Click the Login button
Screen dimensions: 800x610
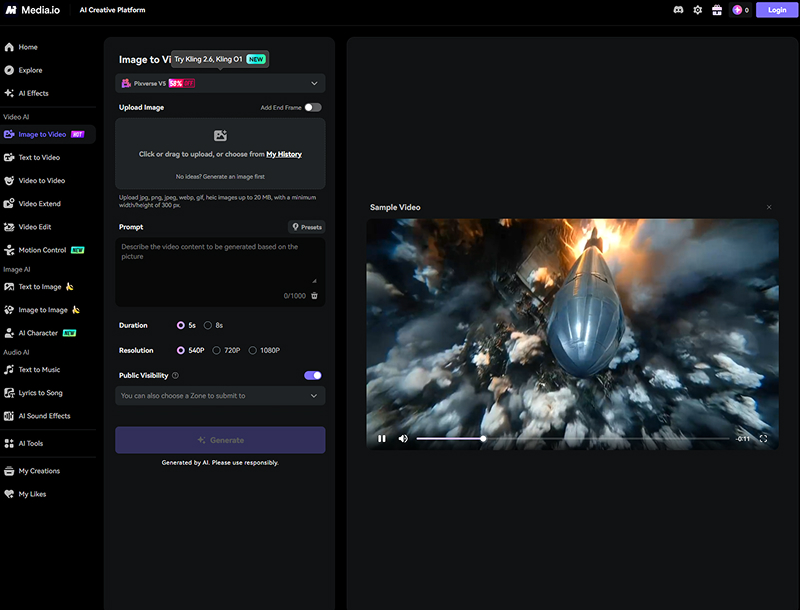pos(777,9)
